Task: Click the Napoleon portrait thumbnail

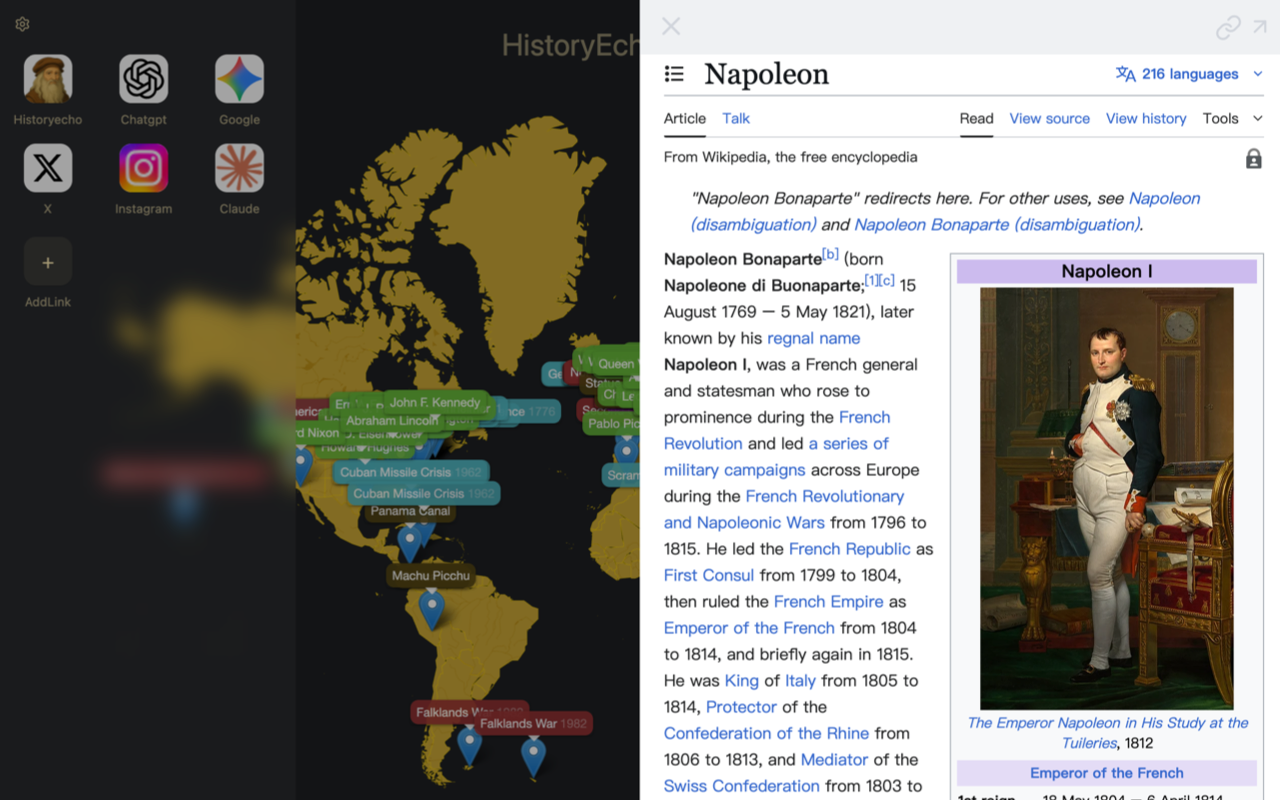Action: pyautogui.click(x=1106, y=495)
